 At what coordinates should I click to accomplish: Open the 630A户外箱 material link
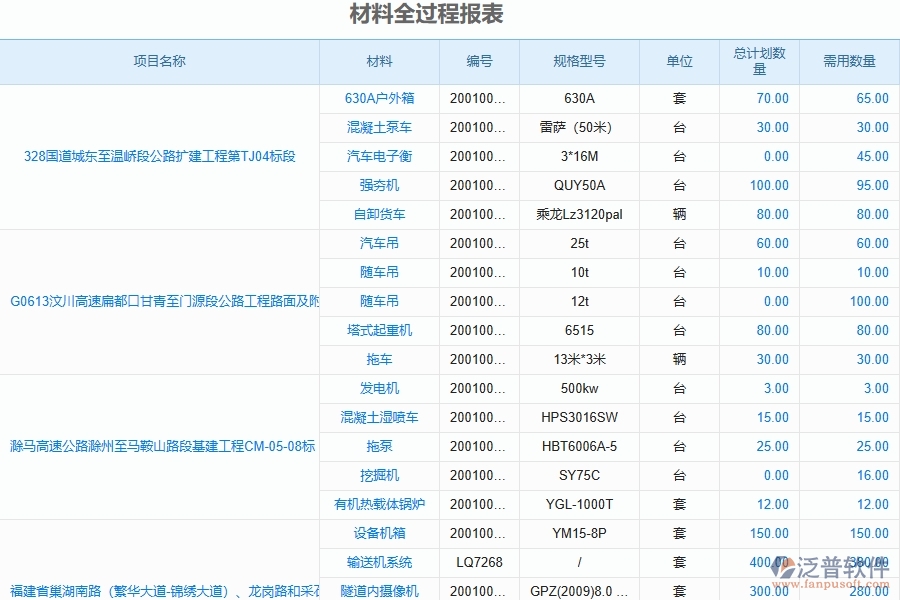(x=378, y=98)
